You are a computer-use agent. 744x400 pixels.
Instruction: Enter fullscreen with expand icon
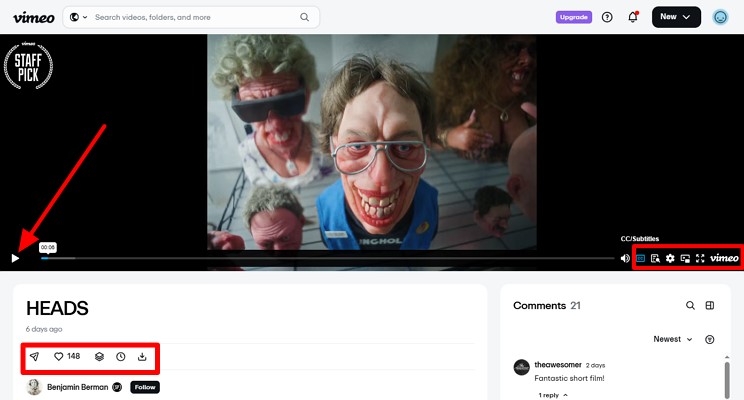click(700, 258)
